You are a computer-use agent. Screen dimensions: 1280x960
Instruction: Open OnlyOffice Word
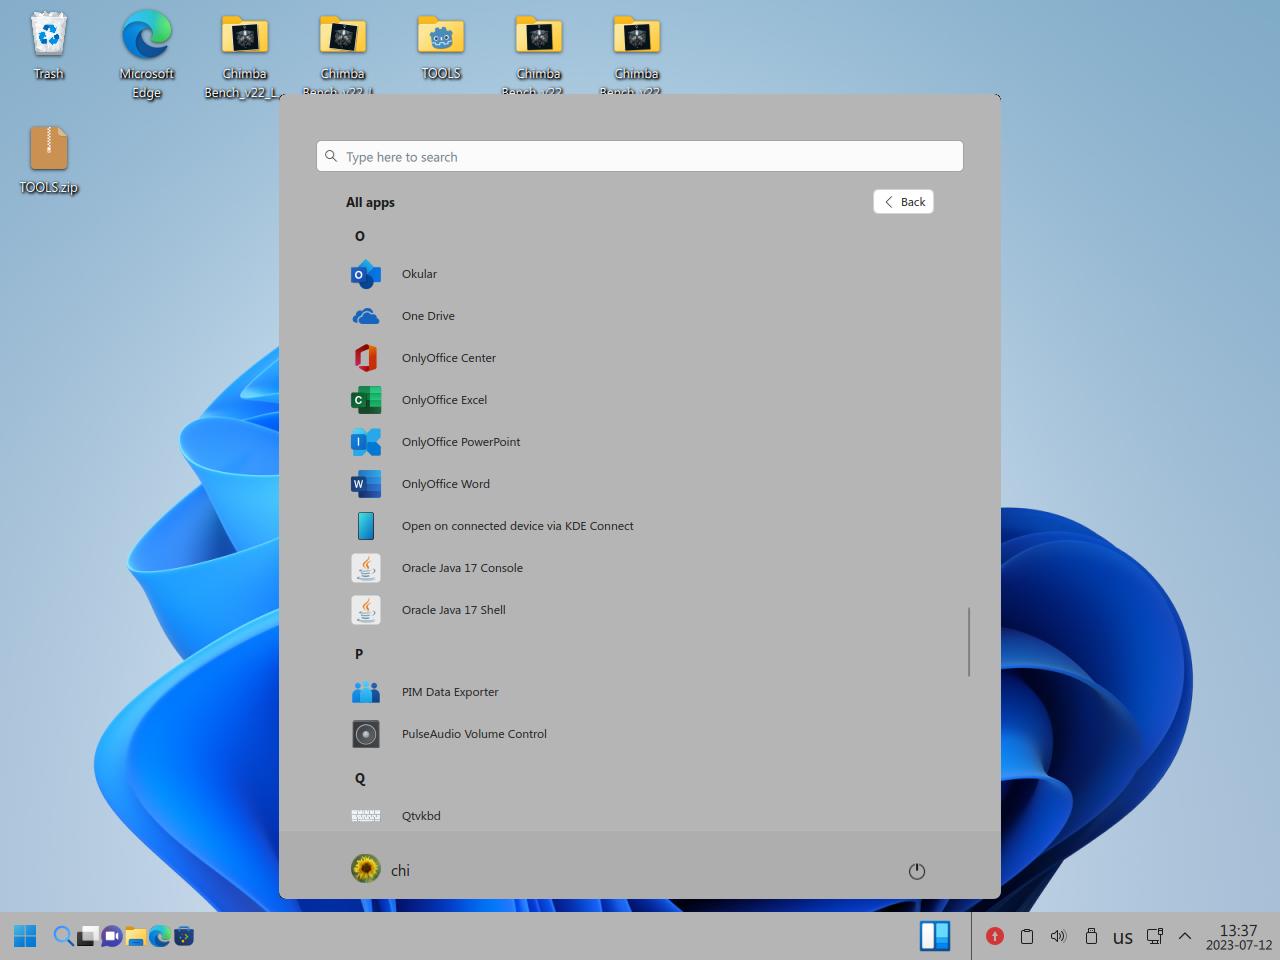tap(445, 484)
